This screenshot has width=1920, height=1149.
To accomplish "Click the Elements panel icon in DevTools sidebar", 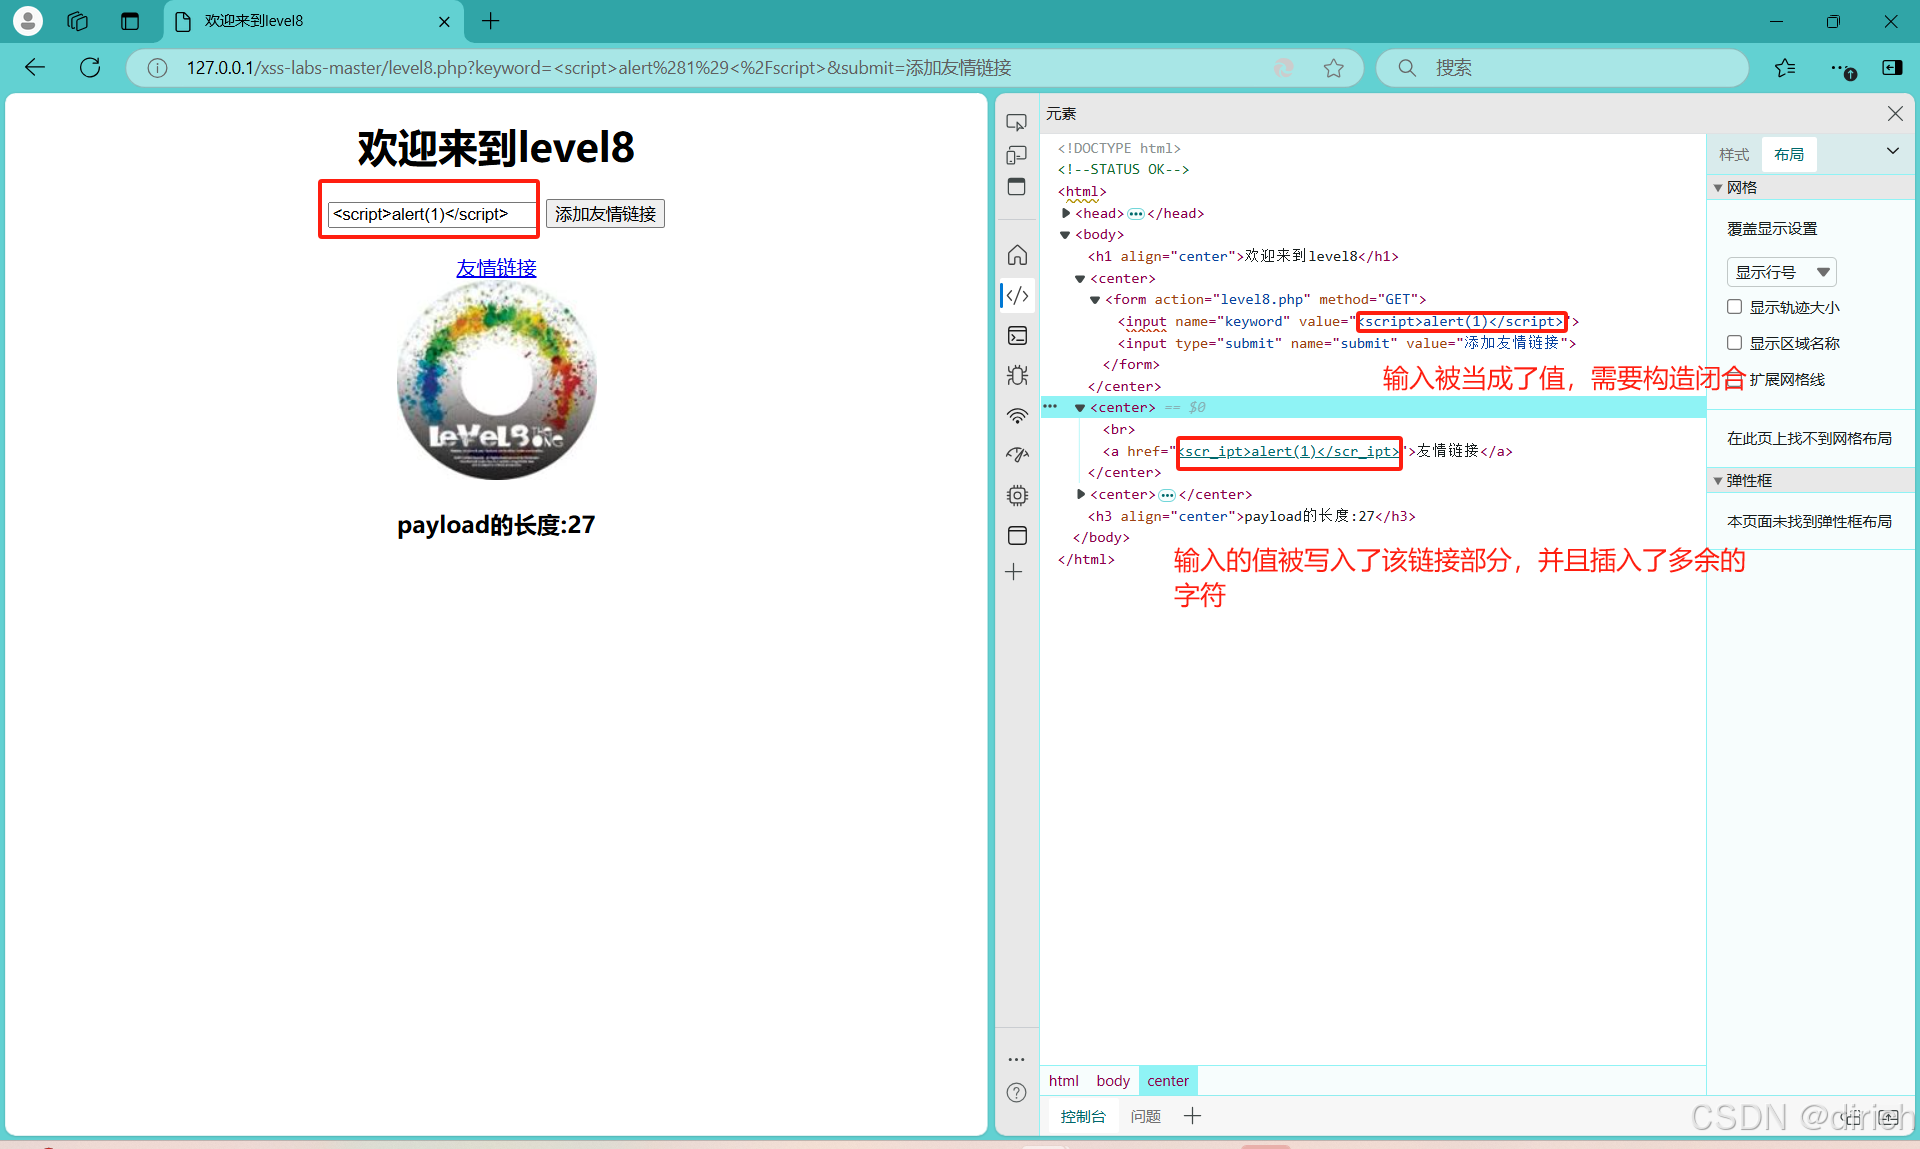I will (x=1017, y=295).
